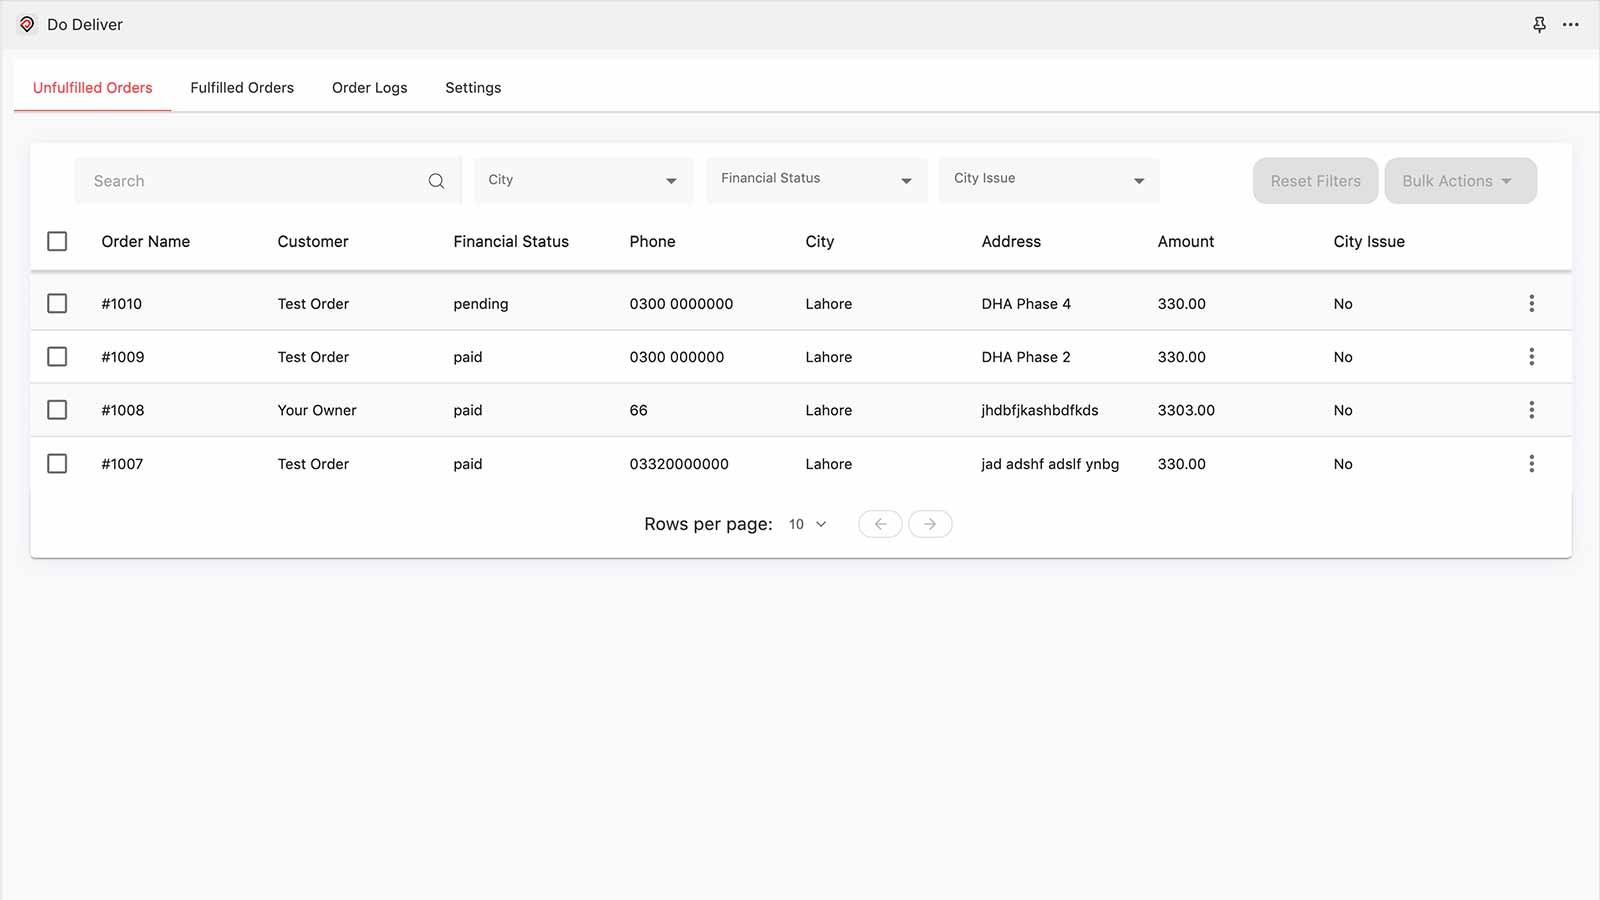1600x900 pixels.
Task: Go to next page arrow
Action: 930,524
